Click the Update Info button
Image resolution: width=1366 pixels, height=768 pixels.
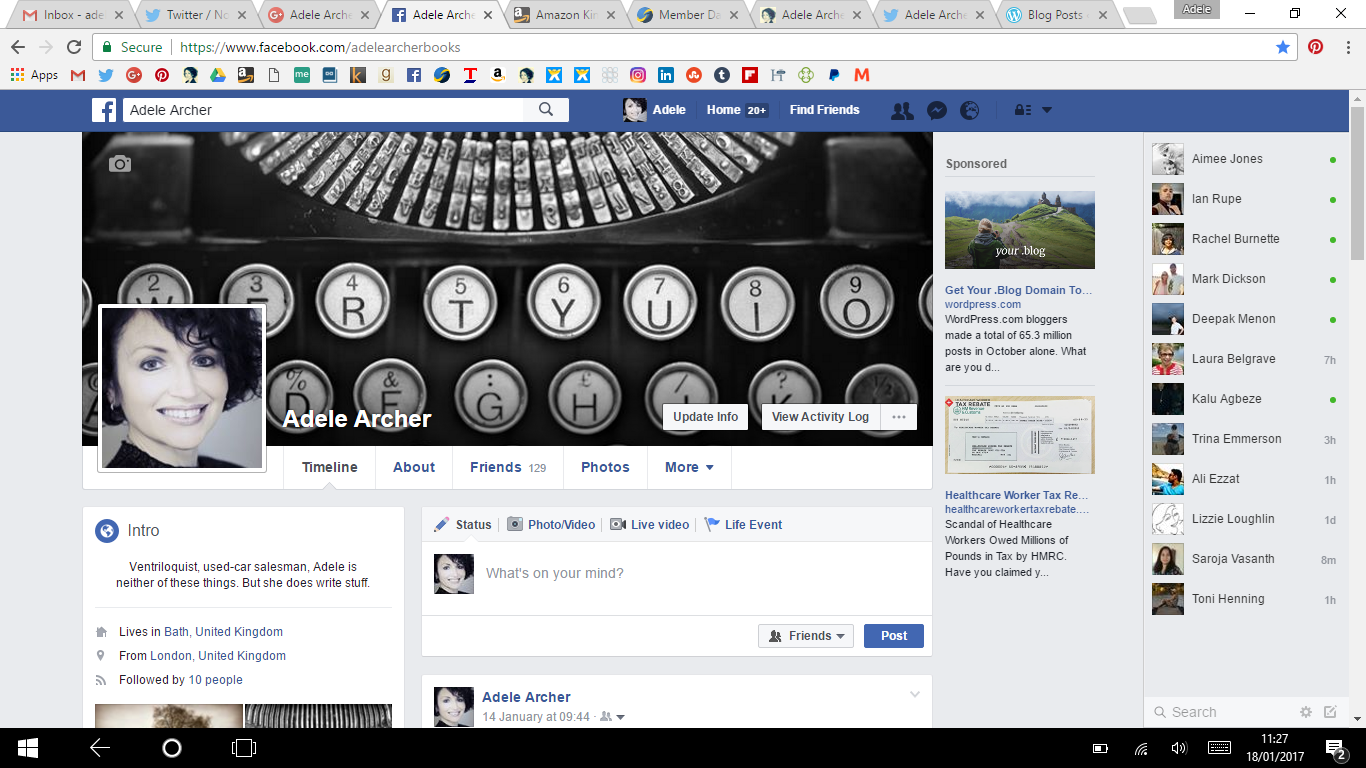tap(705, 417)
